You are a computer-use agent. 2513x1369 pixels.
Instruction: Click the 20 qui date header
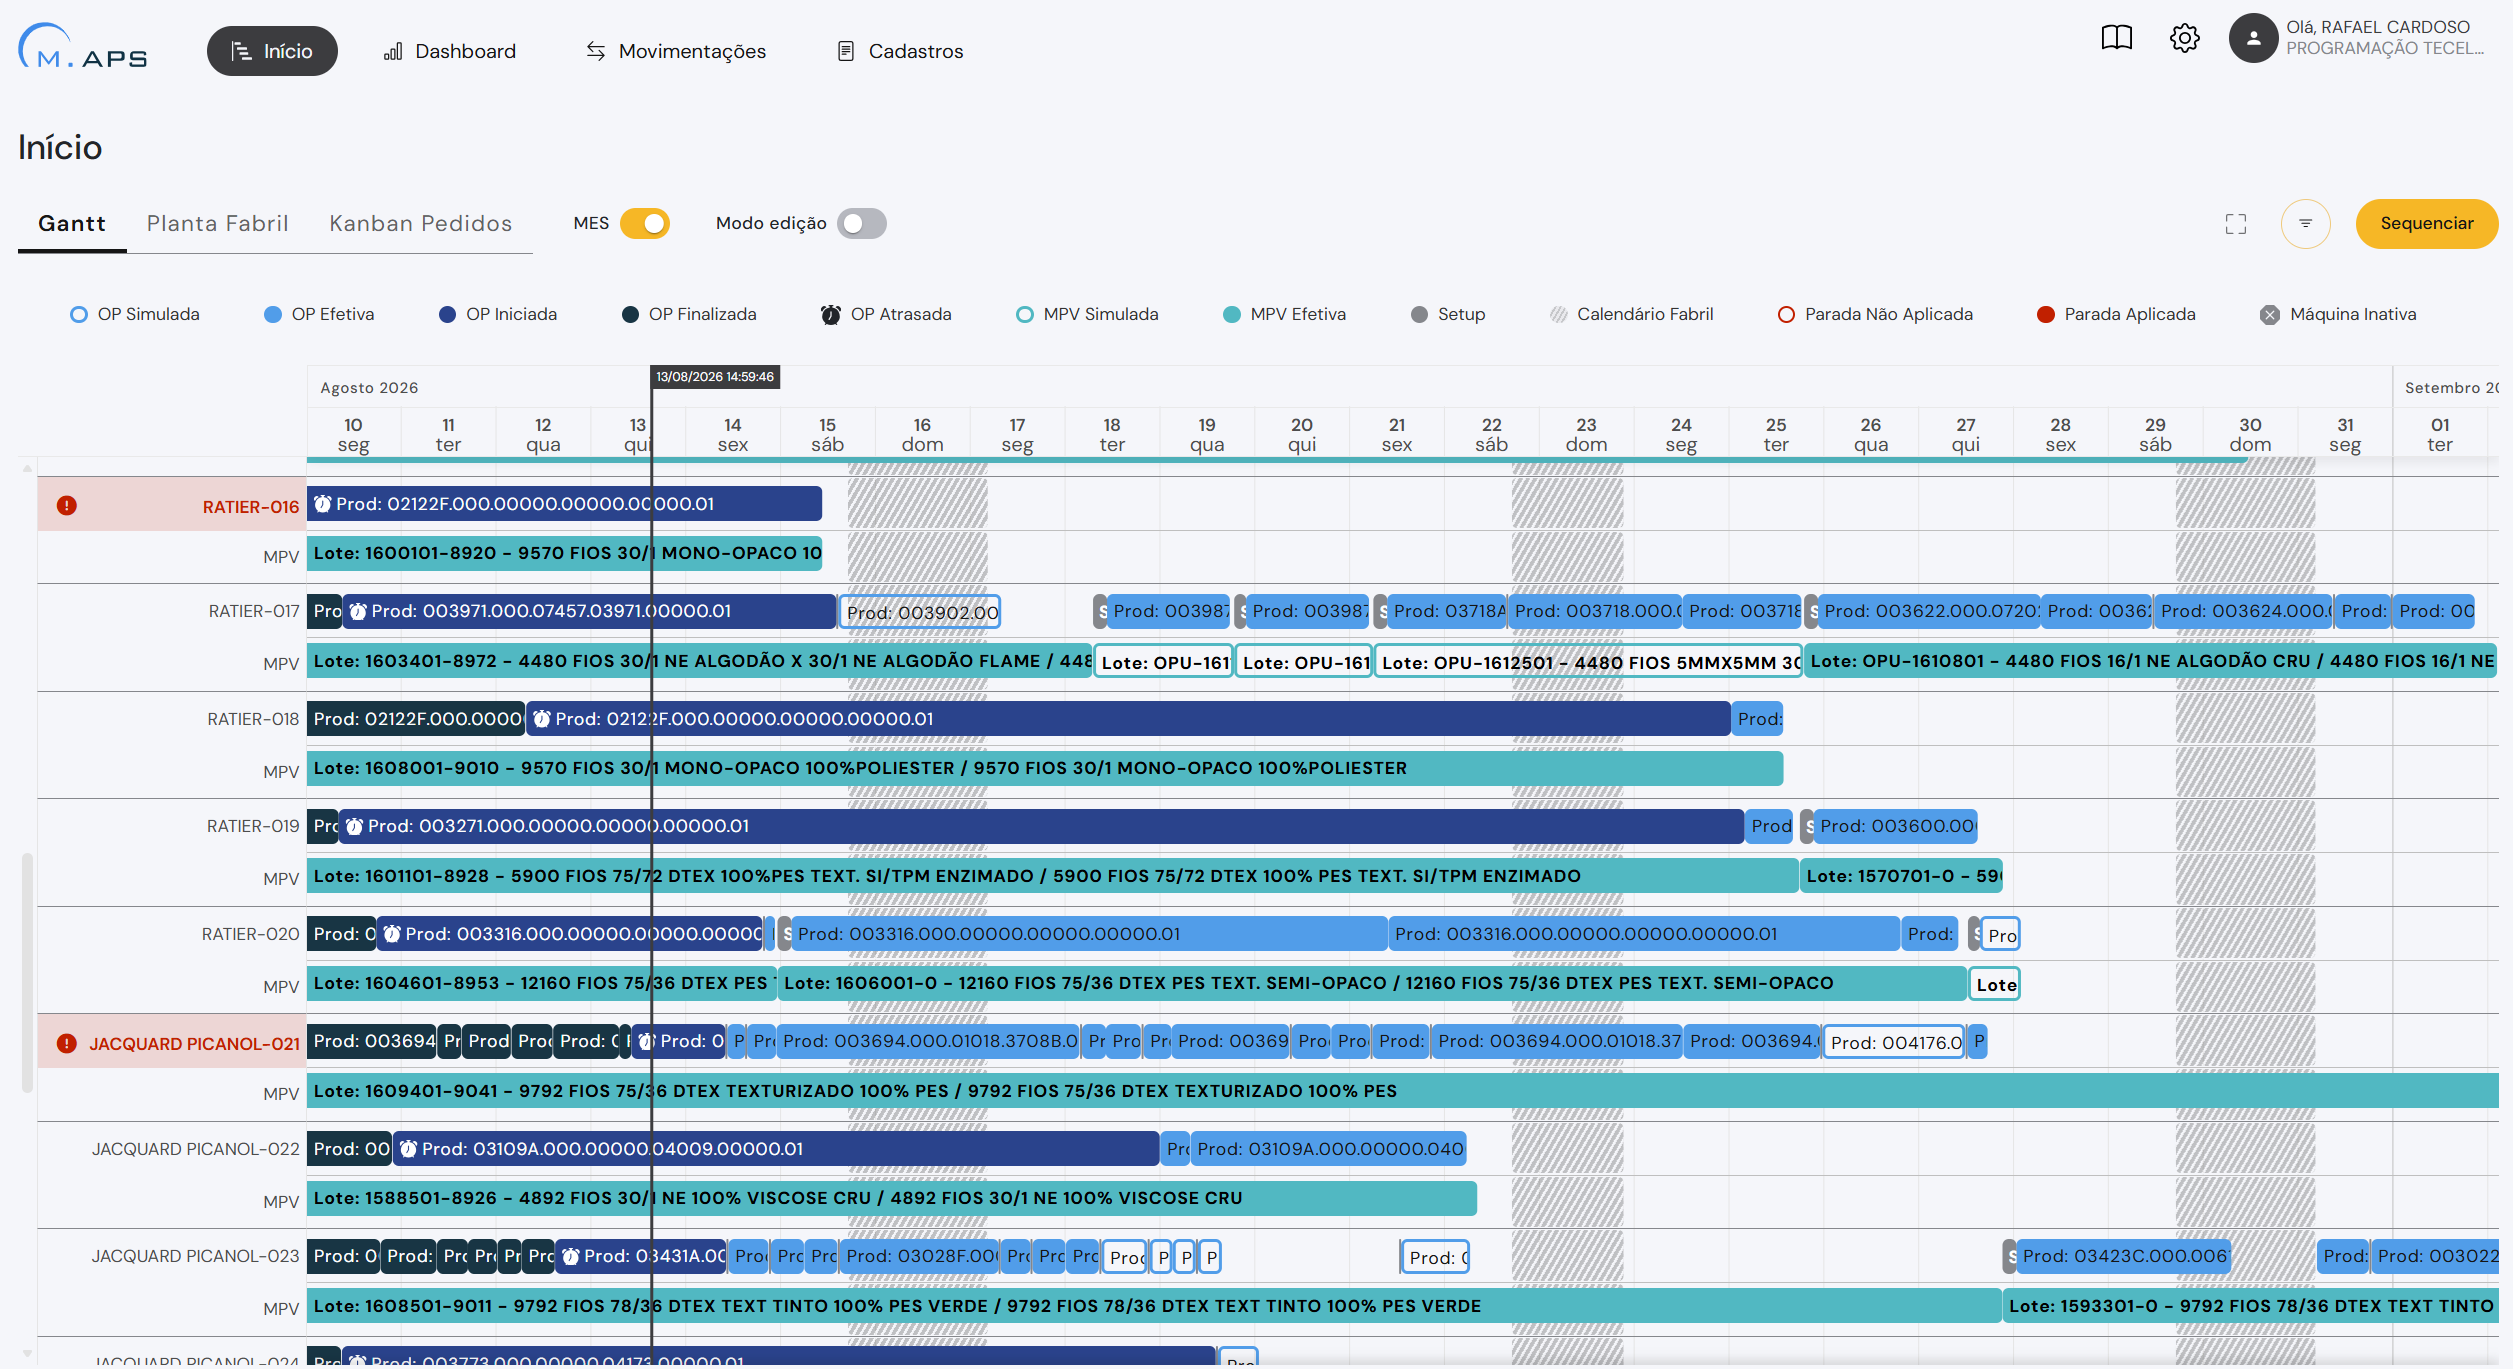point(1302,435)
